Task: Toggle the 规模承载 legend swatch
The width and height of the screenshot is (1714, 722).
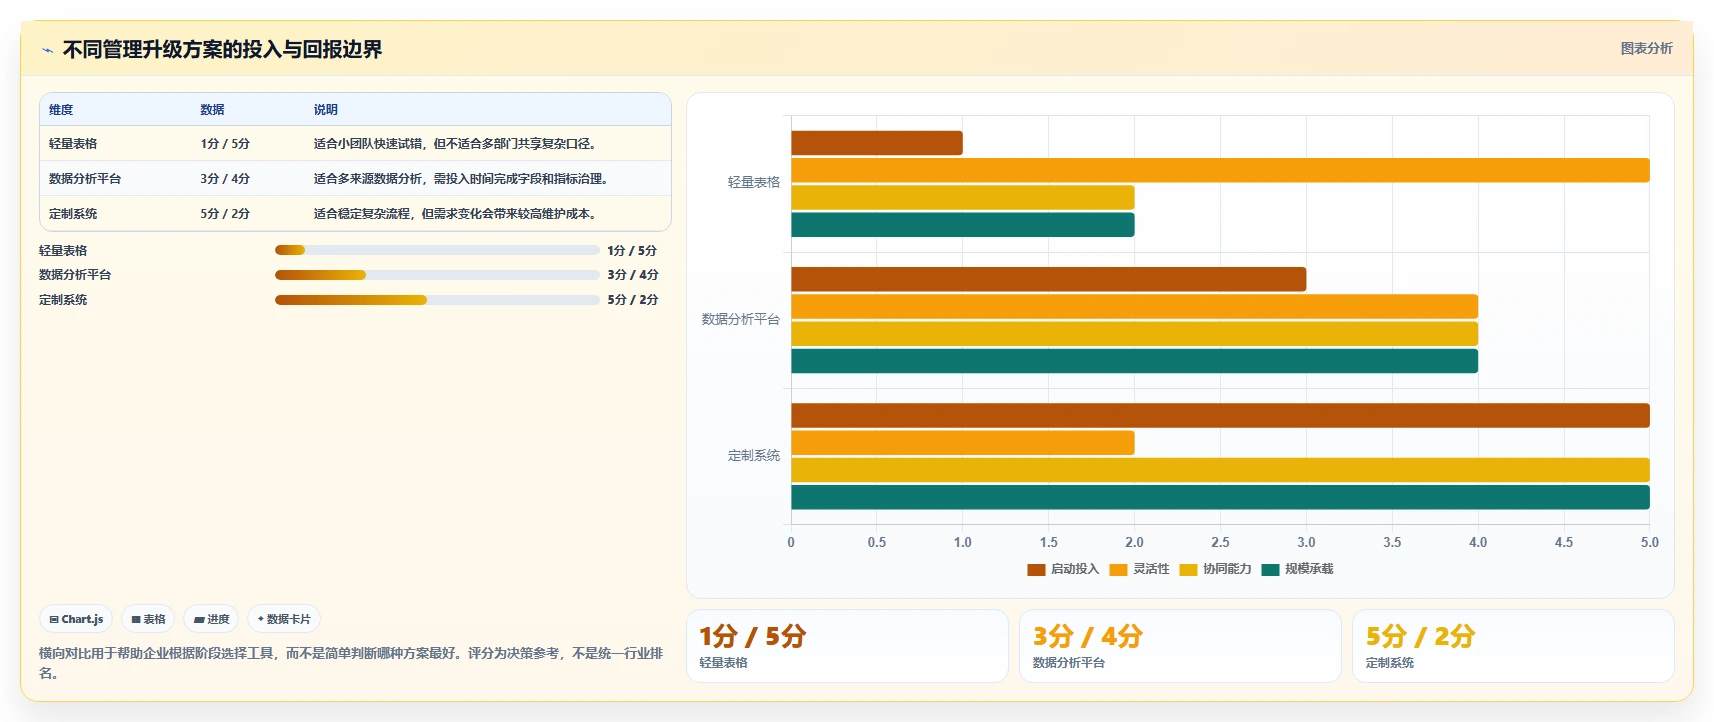Action: pos(1270,569)
